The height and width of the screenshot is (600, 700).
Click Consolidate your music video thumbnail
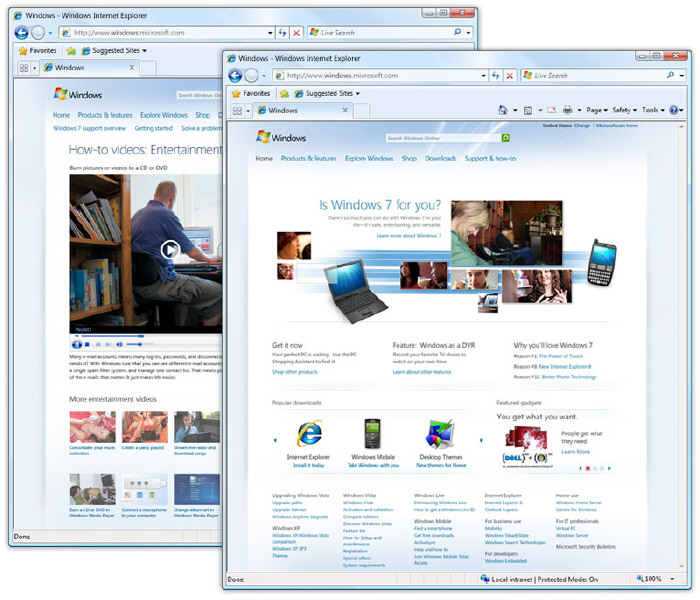tap(92, 427)
